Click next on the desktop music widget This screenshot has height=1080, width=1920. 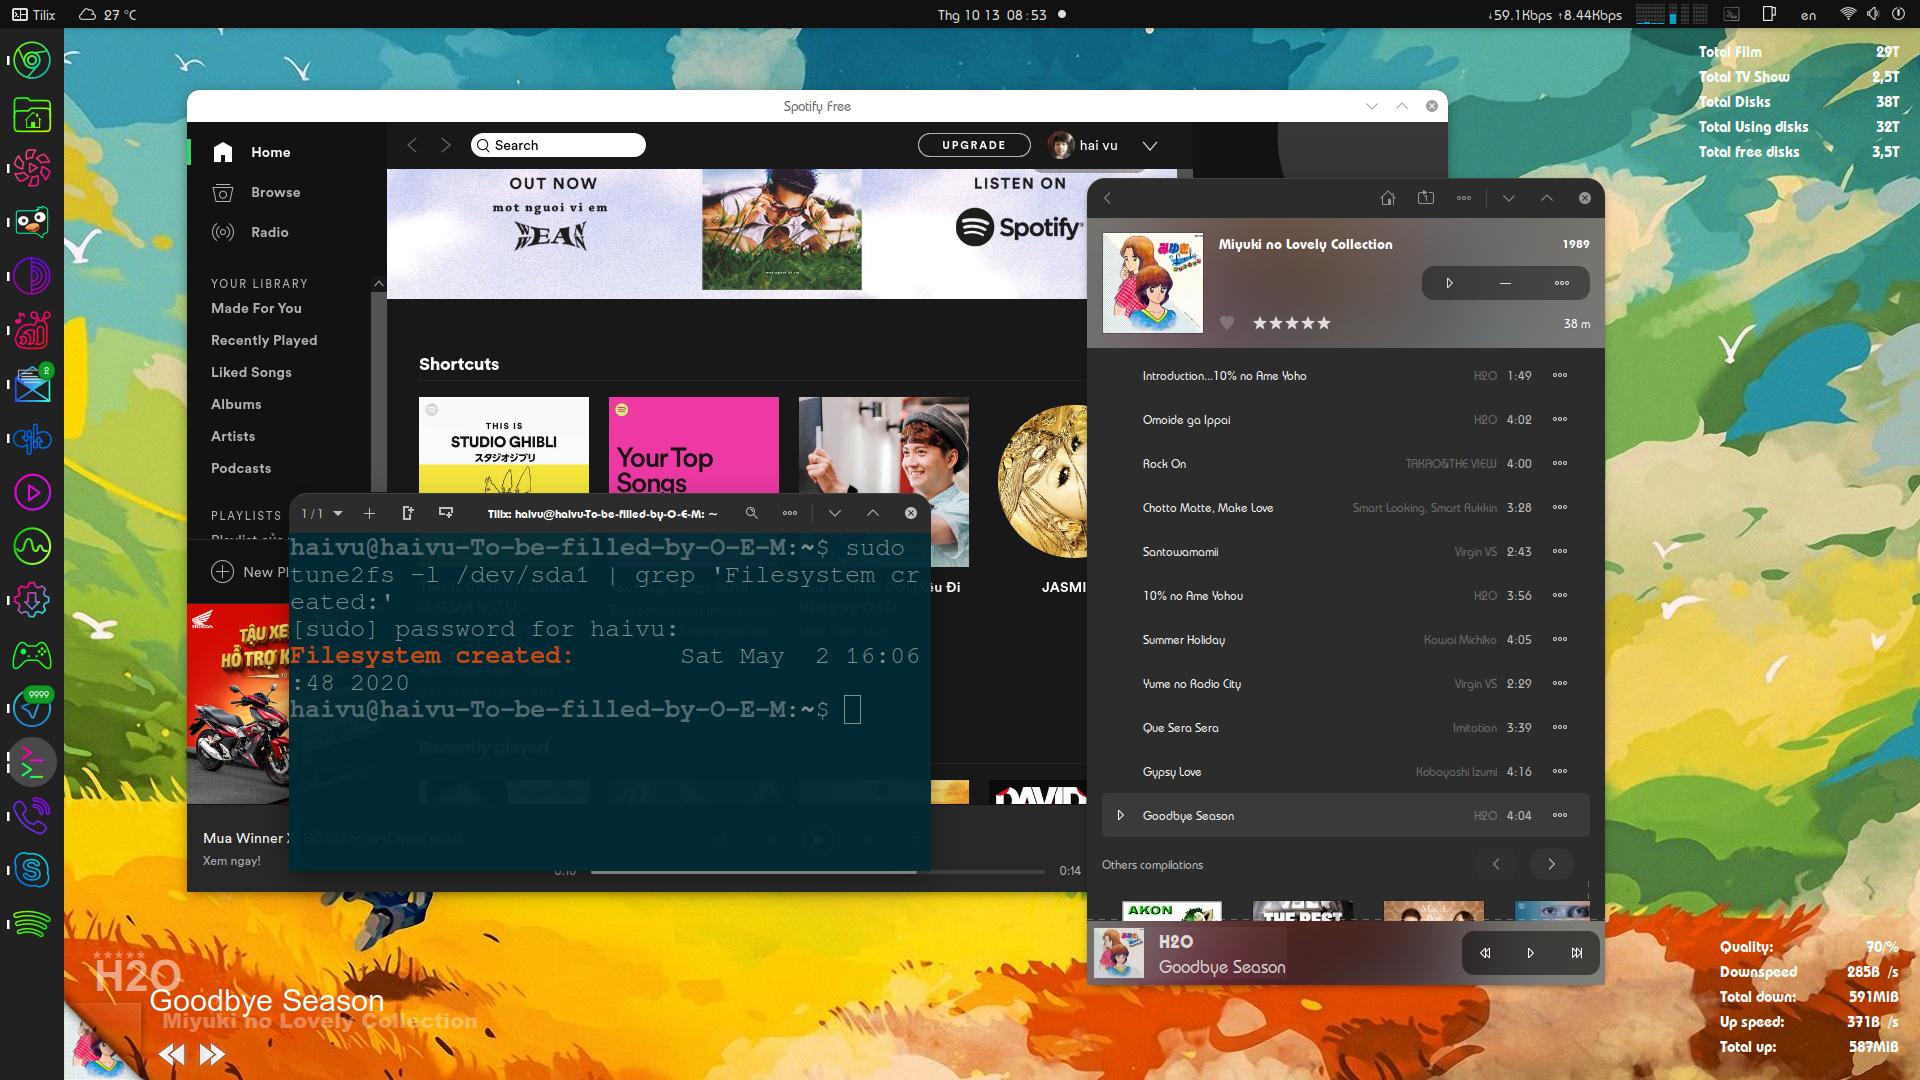pyautogui.click(x=212, y=1054)
